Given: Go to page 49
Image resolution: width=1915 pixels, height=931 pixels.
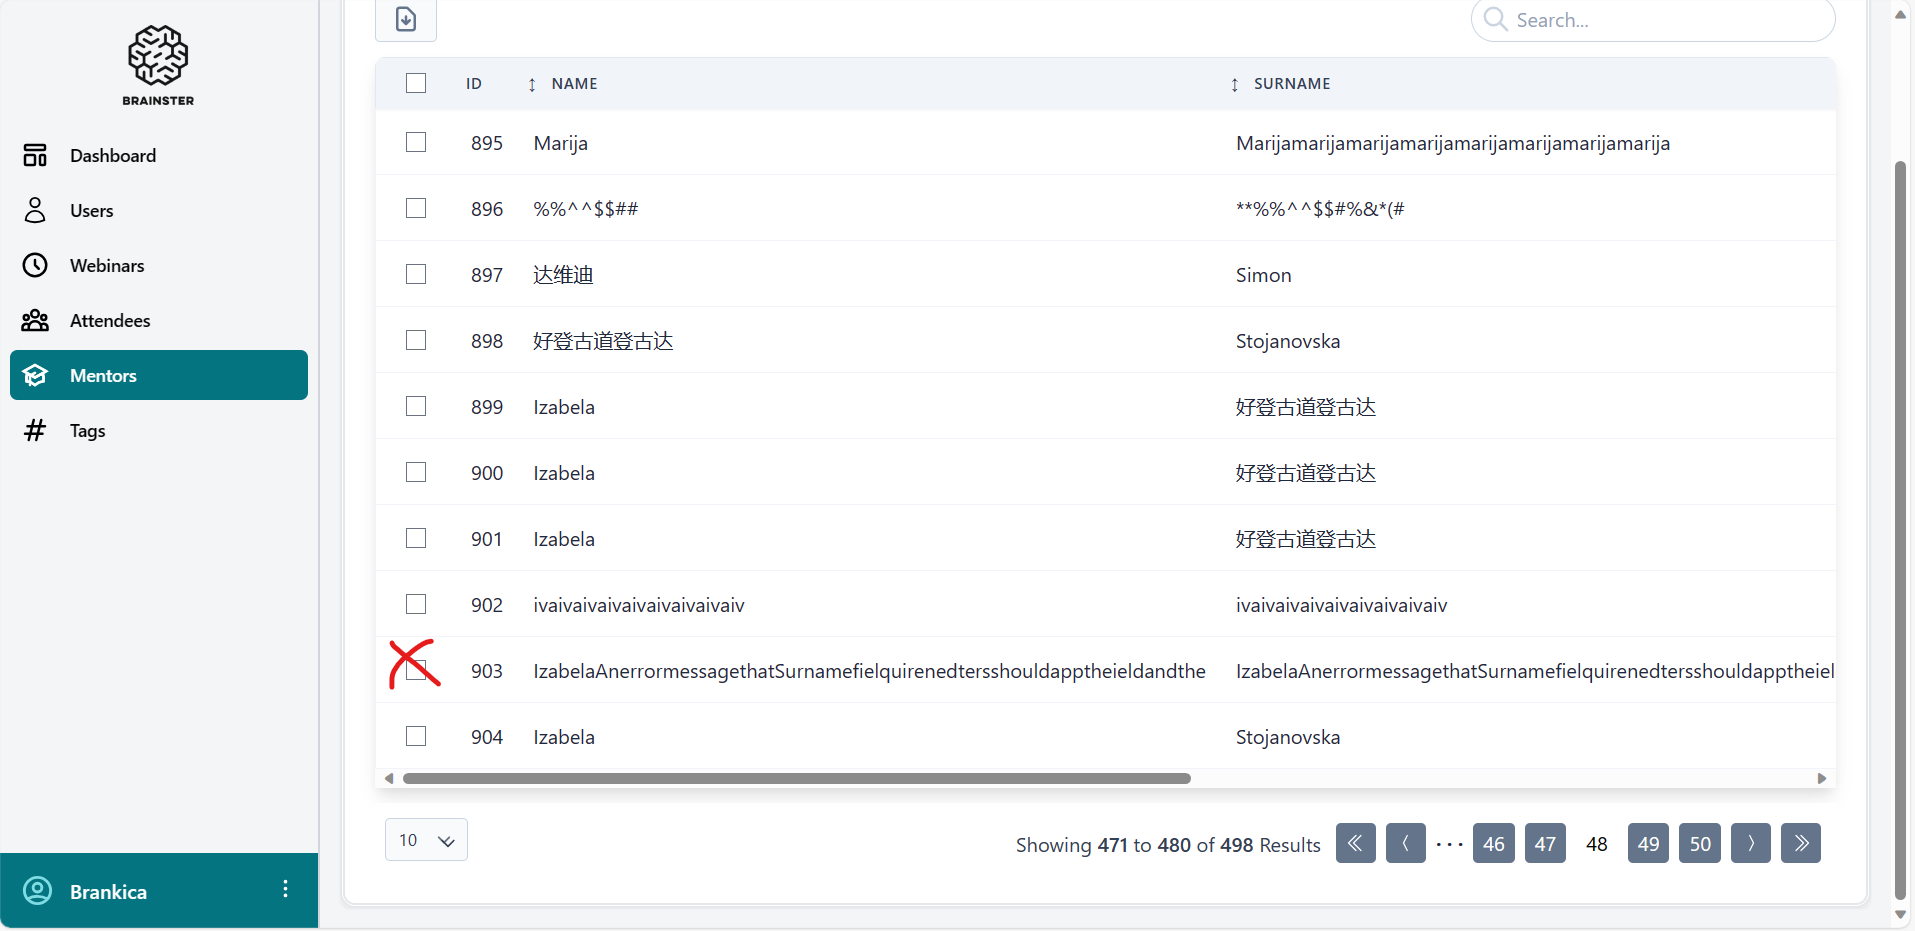Looking at the screenshot, I should pos(1648,843).
